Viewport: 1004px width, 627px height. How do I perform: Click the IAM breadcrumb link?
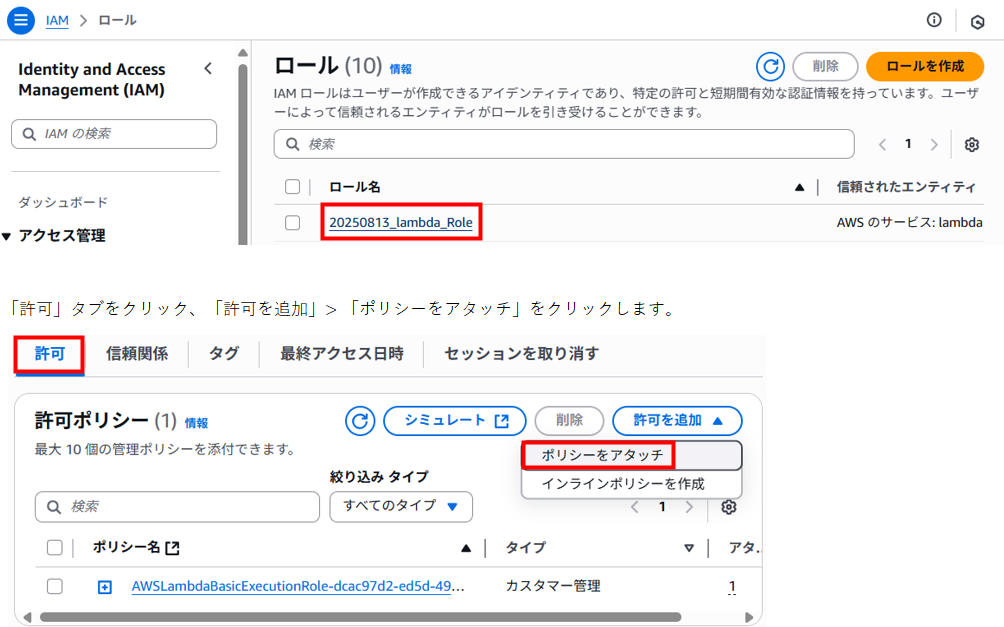coord(57,20)
